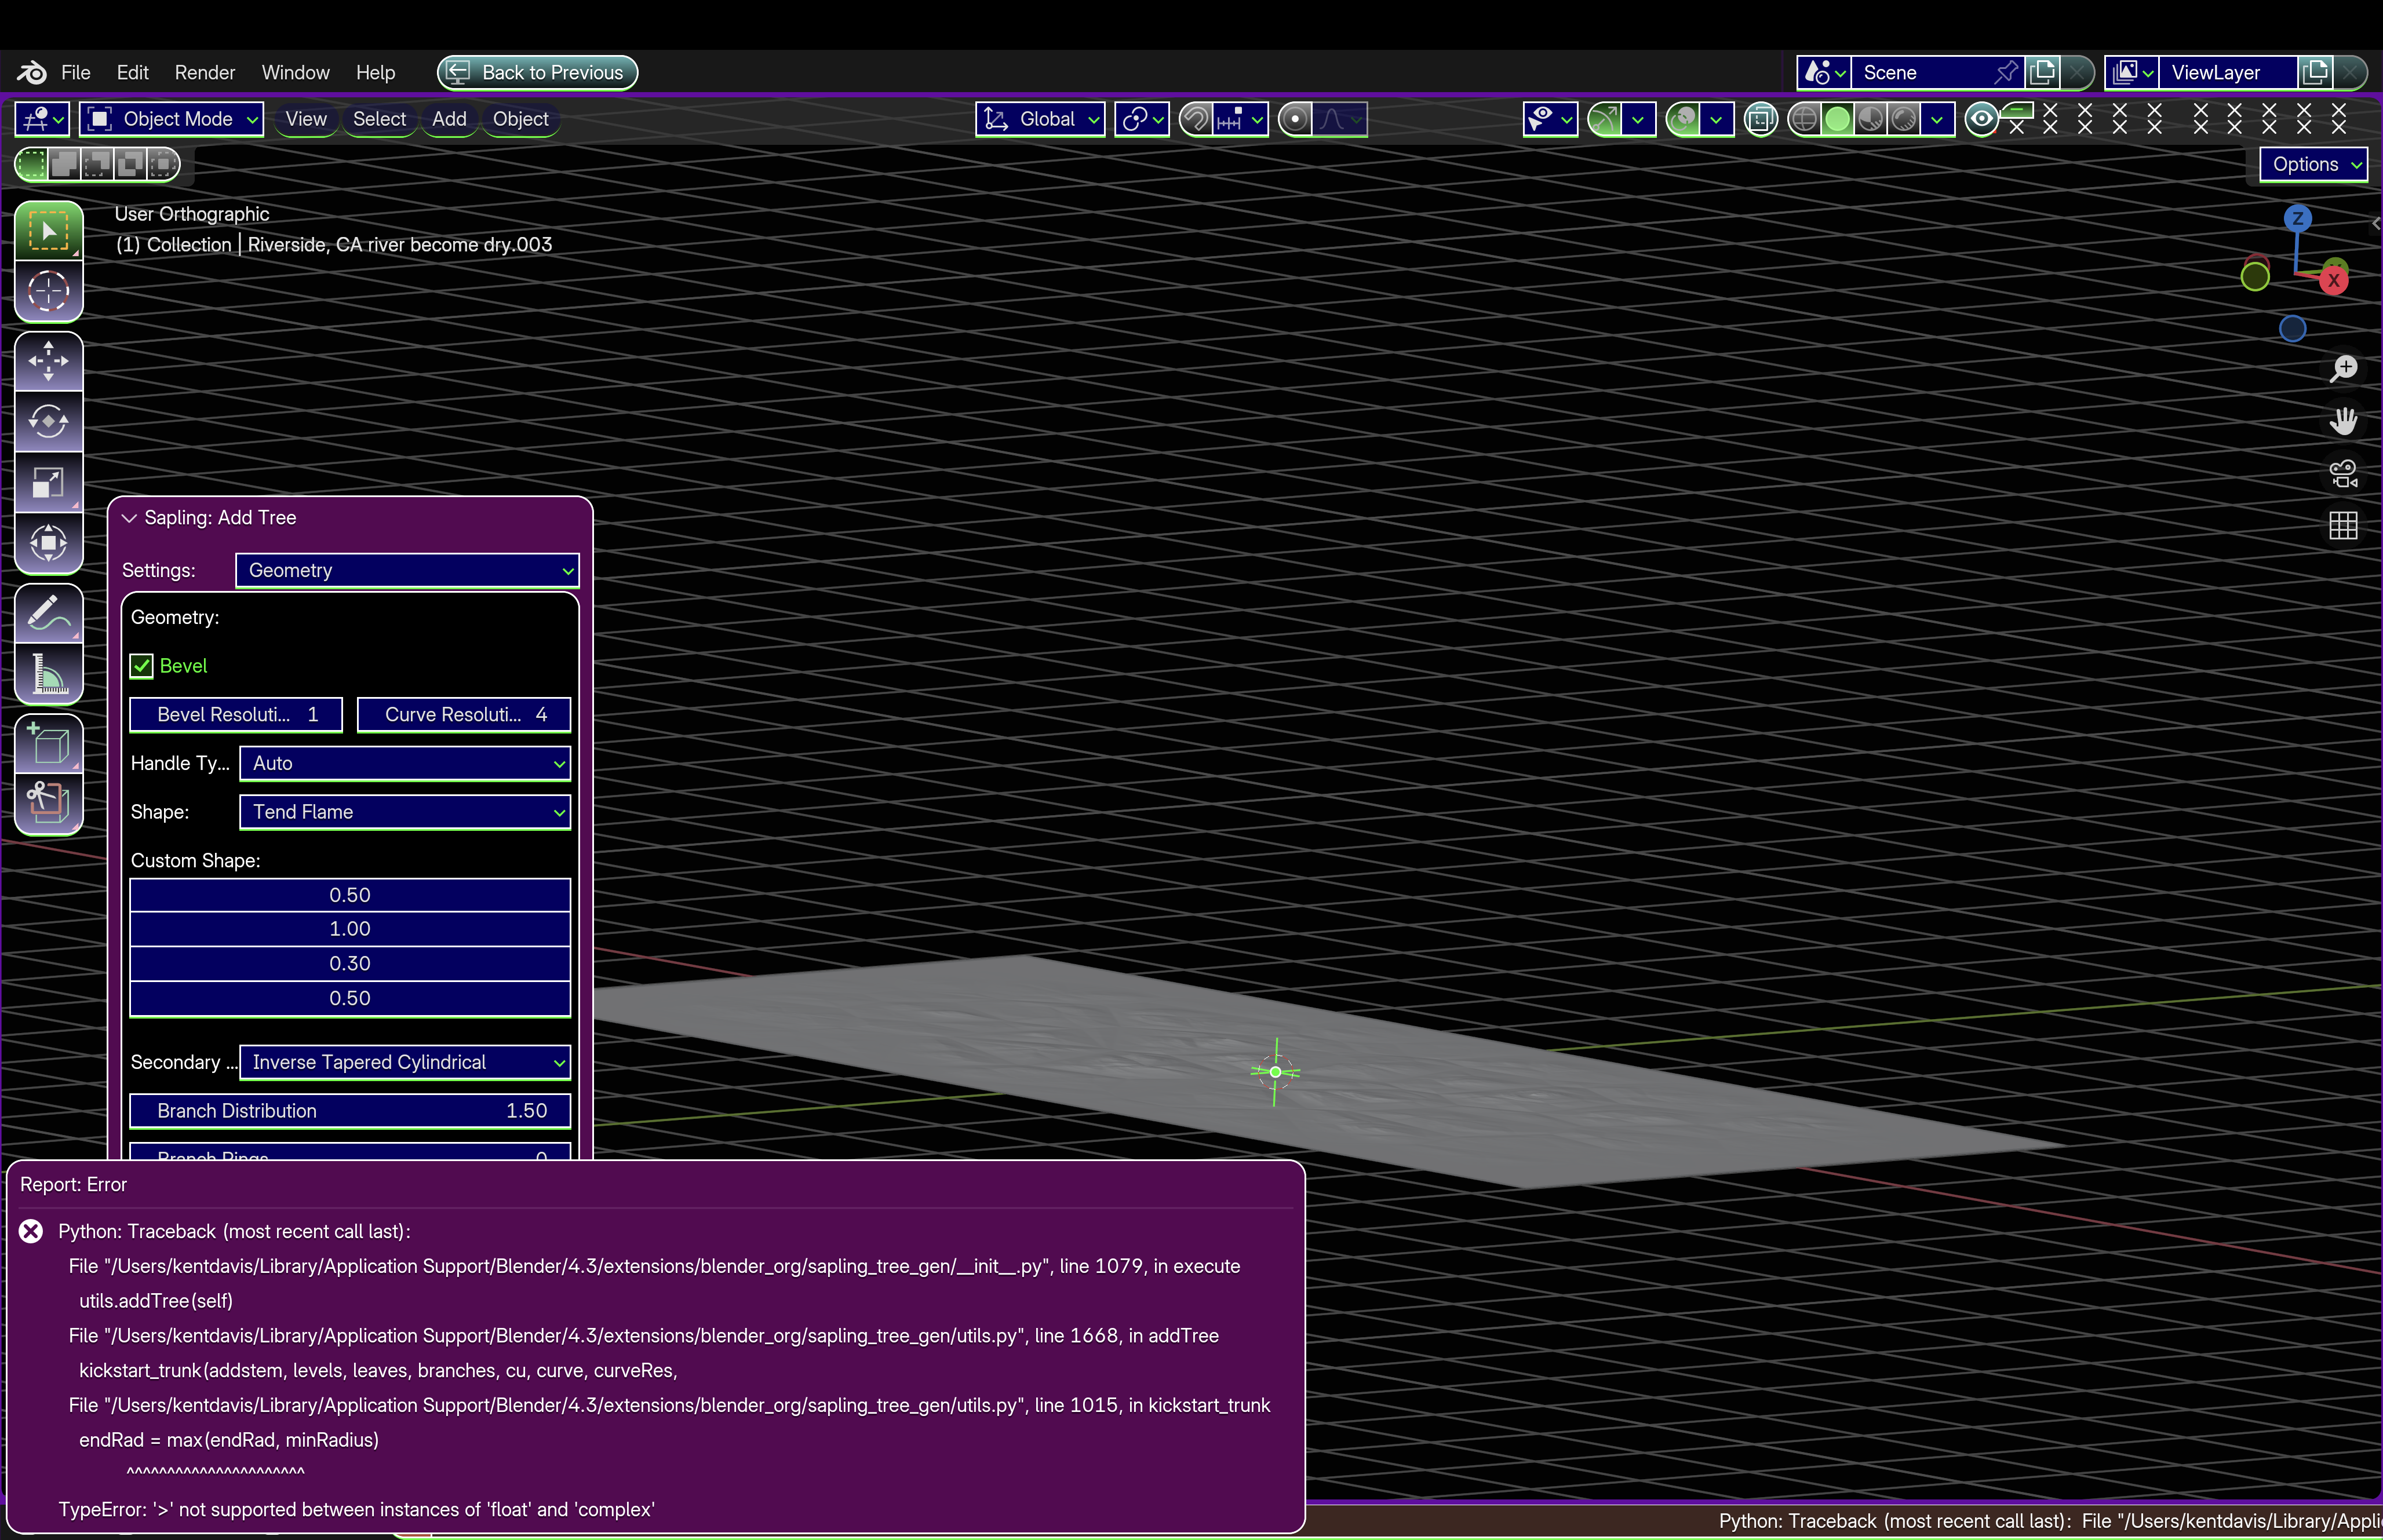Activate the 3D Cursor tool
This screenshot has width=2383, height=1540.
coord(48,292)
